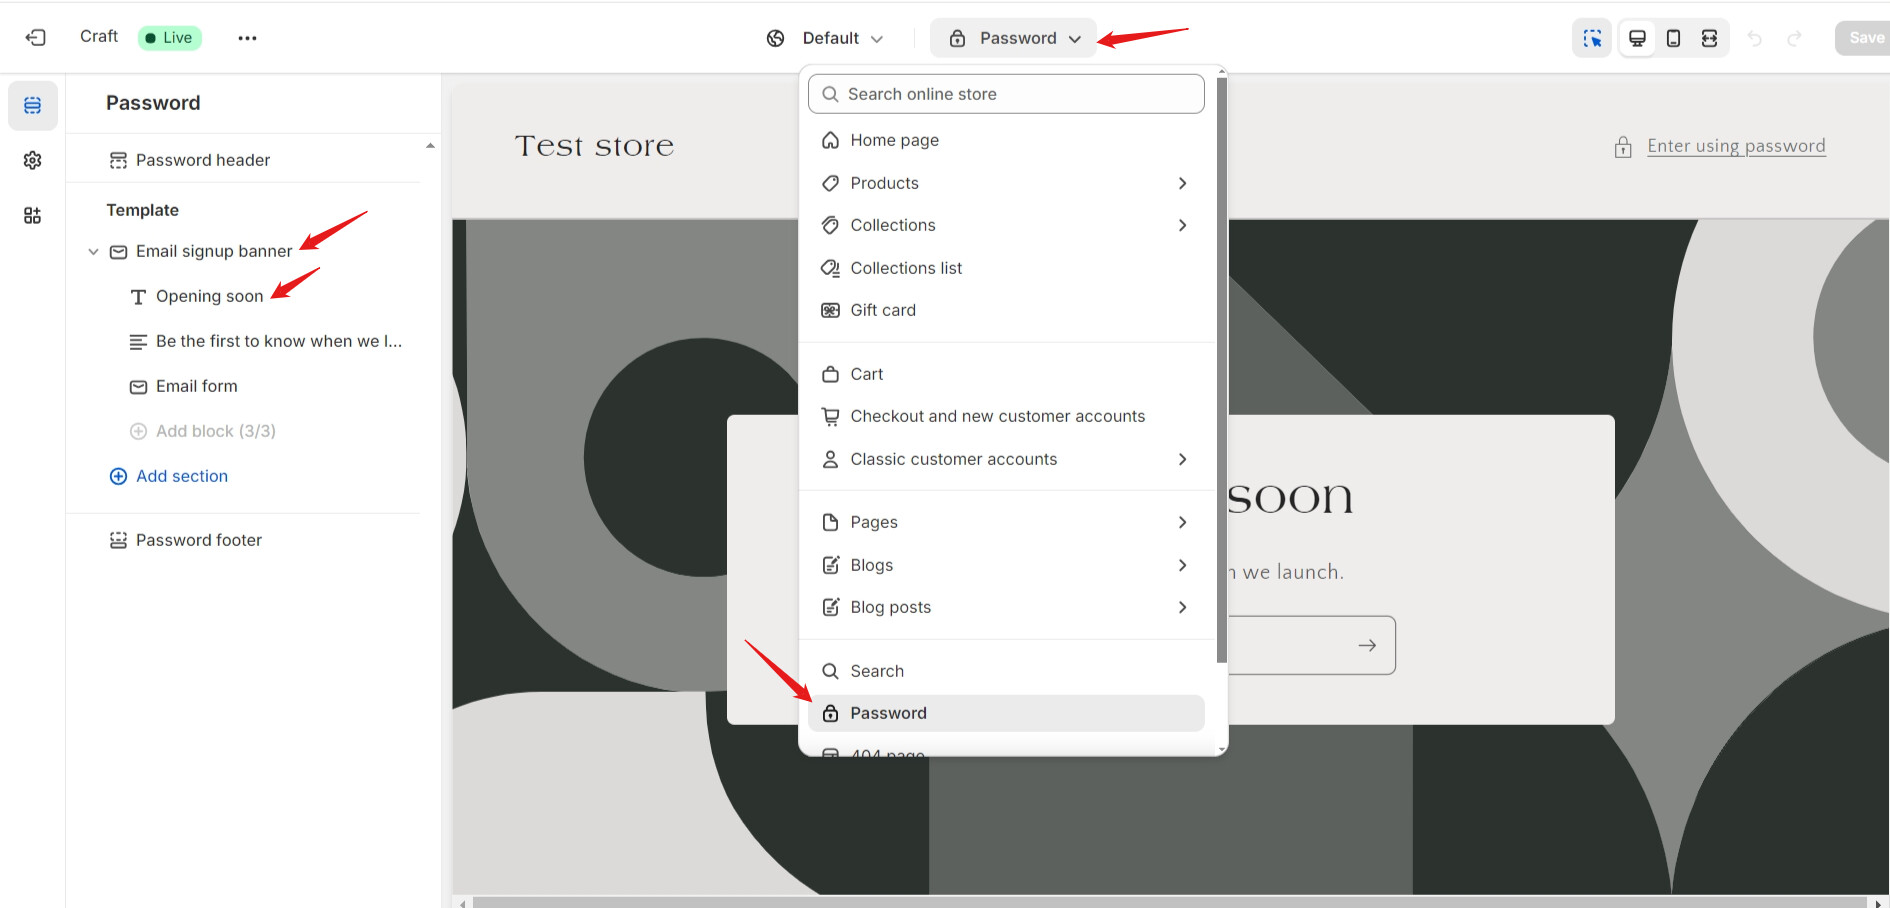Viewport: 1890px width, 908px height.
Task: Expand the Blog posts submenu chevron
Action: click(x=1182, y=607)
